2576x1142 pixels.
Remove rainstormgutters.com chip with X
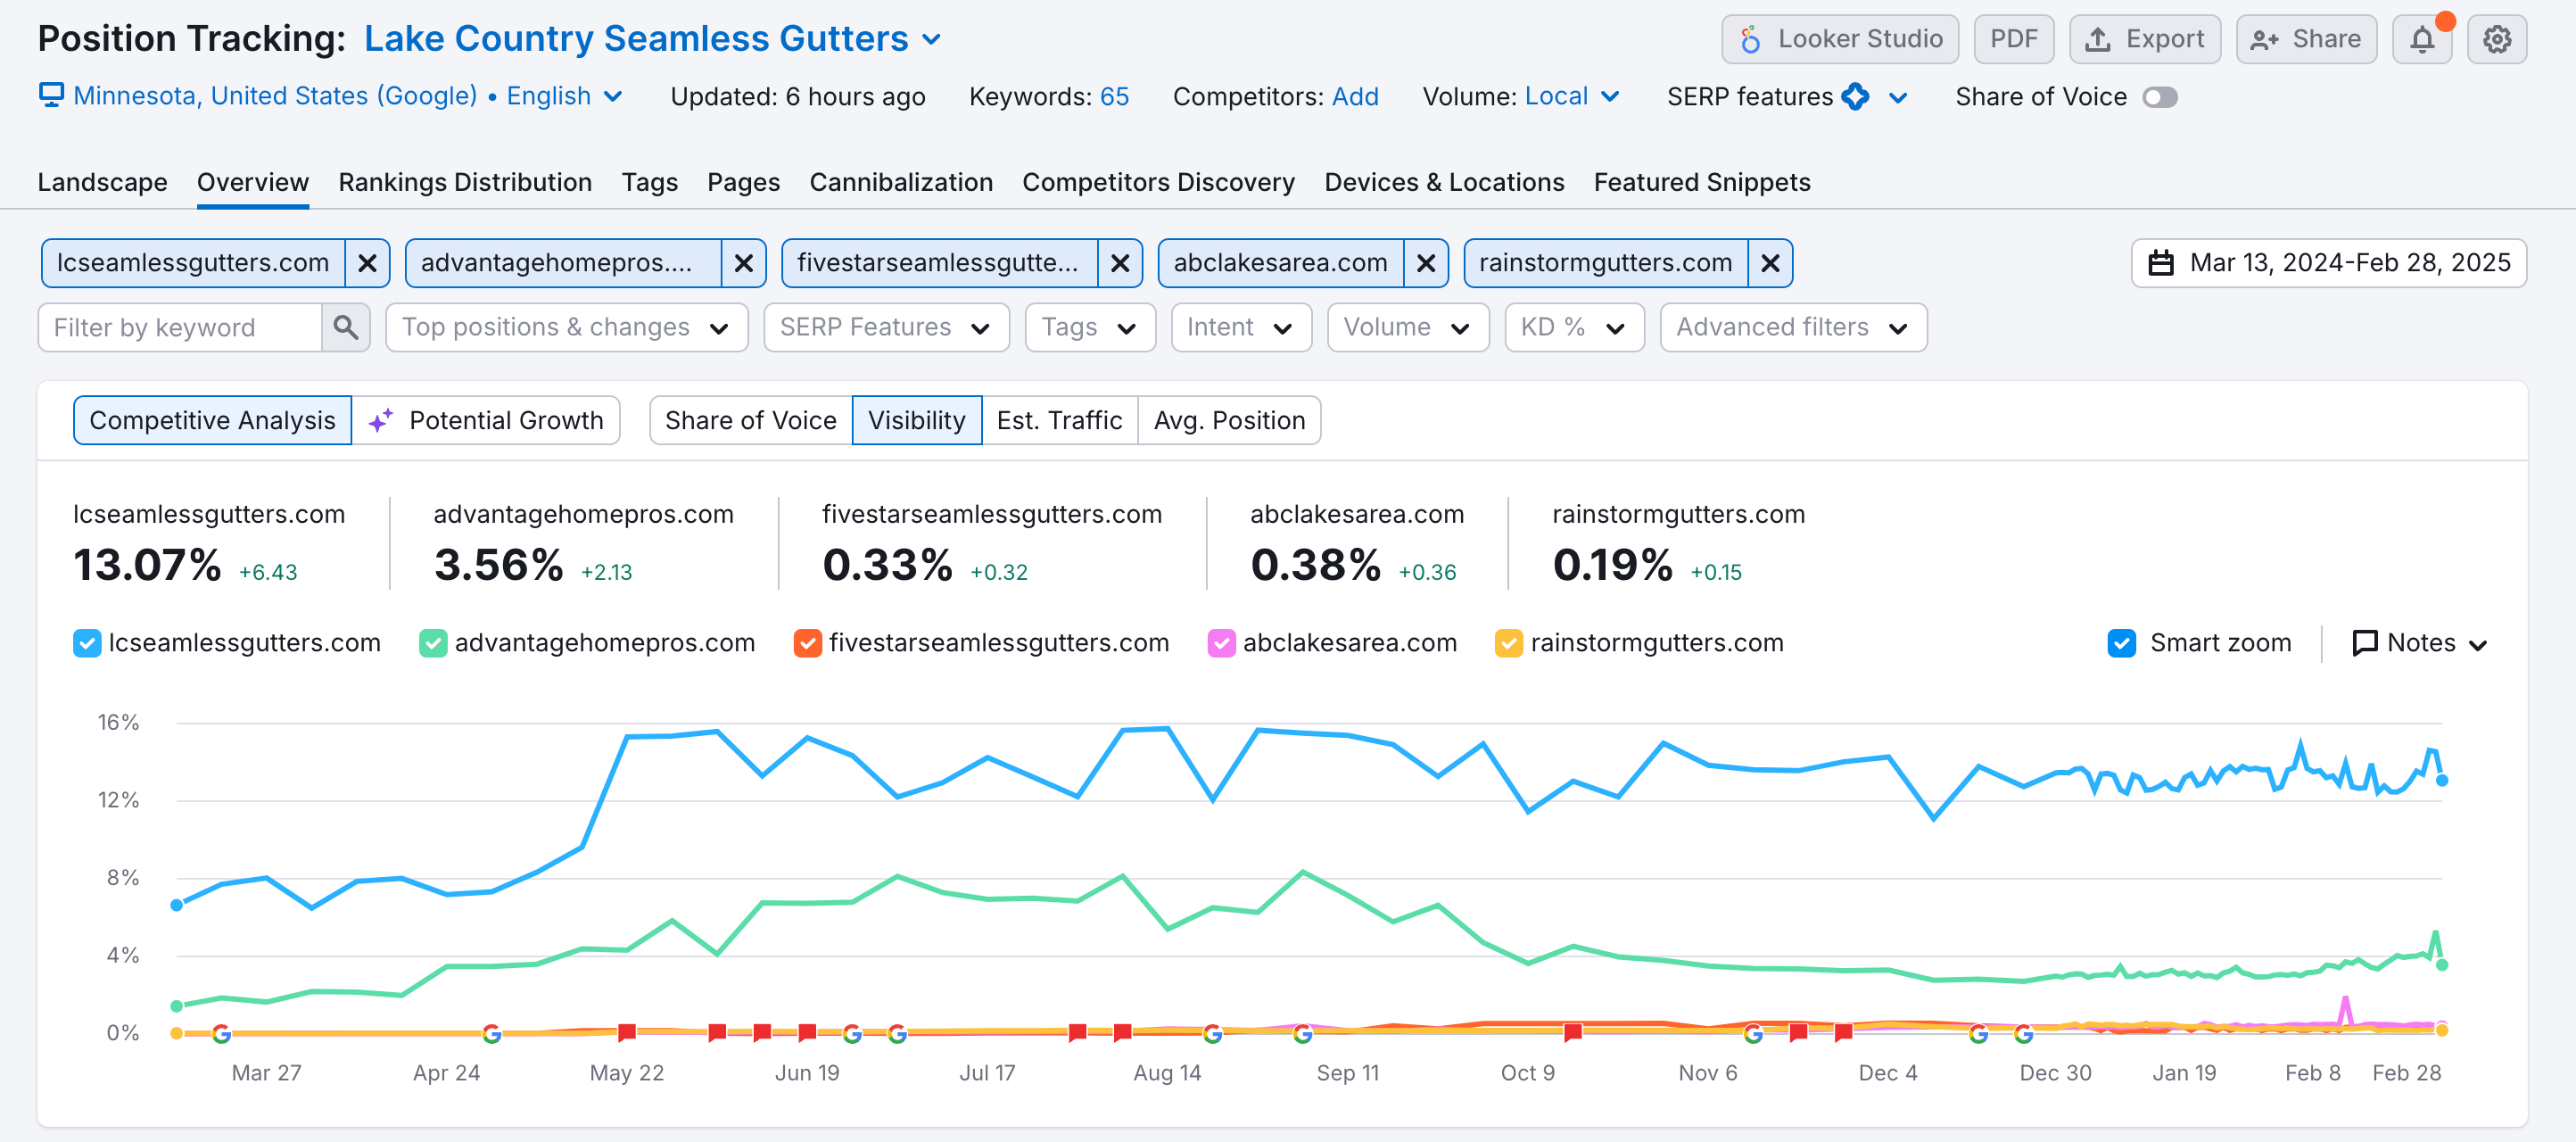1769,263
